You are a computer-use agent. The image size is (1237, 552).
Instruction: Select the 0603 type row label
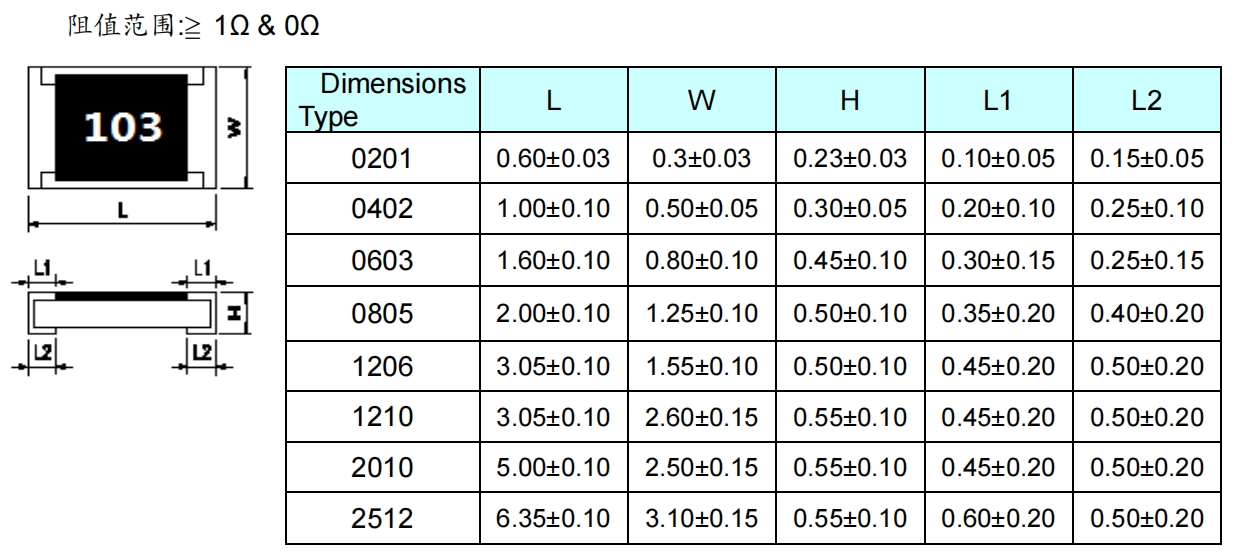point(383,261)
